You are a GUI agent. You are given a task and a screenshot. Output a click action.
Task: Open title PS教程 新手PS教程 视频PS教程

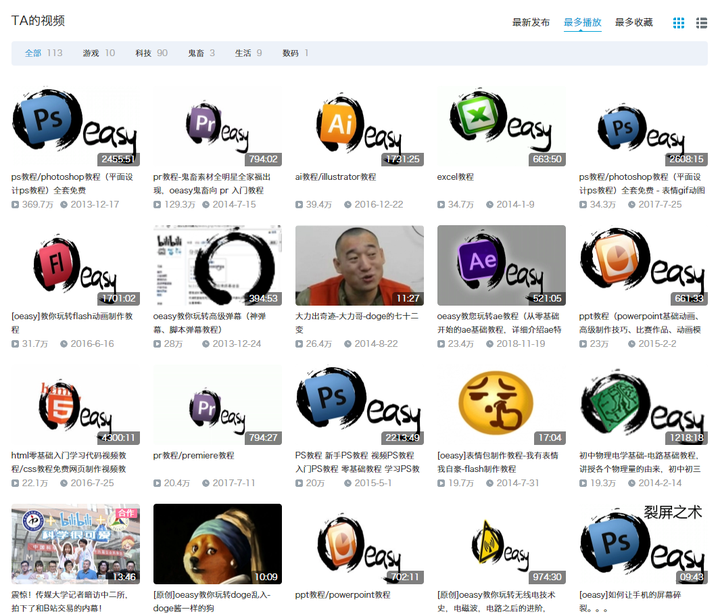tap(358, 462)
